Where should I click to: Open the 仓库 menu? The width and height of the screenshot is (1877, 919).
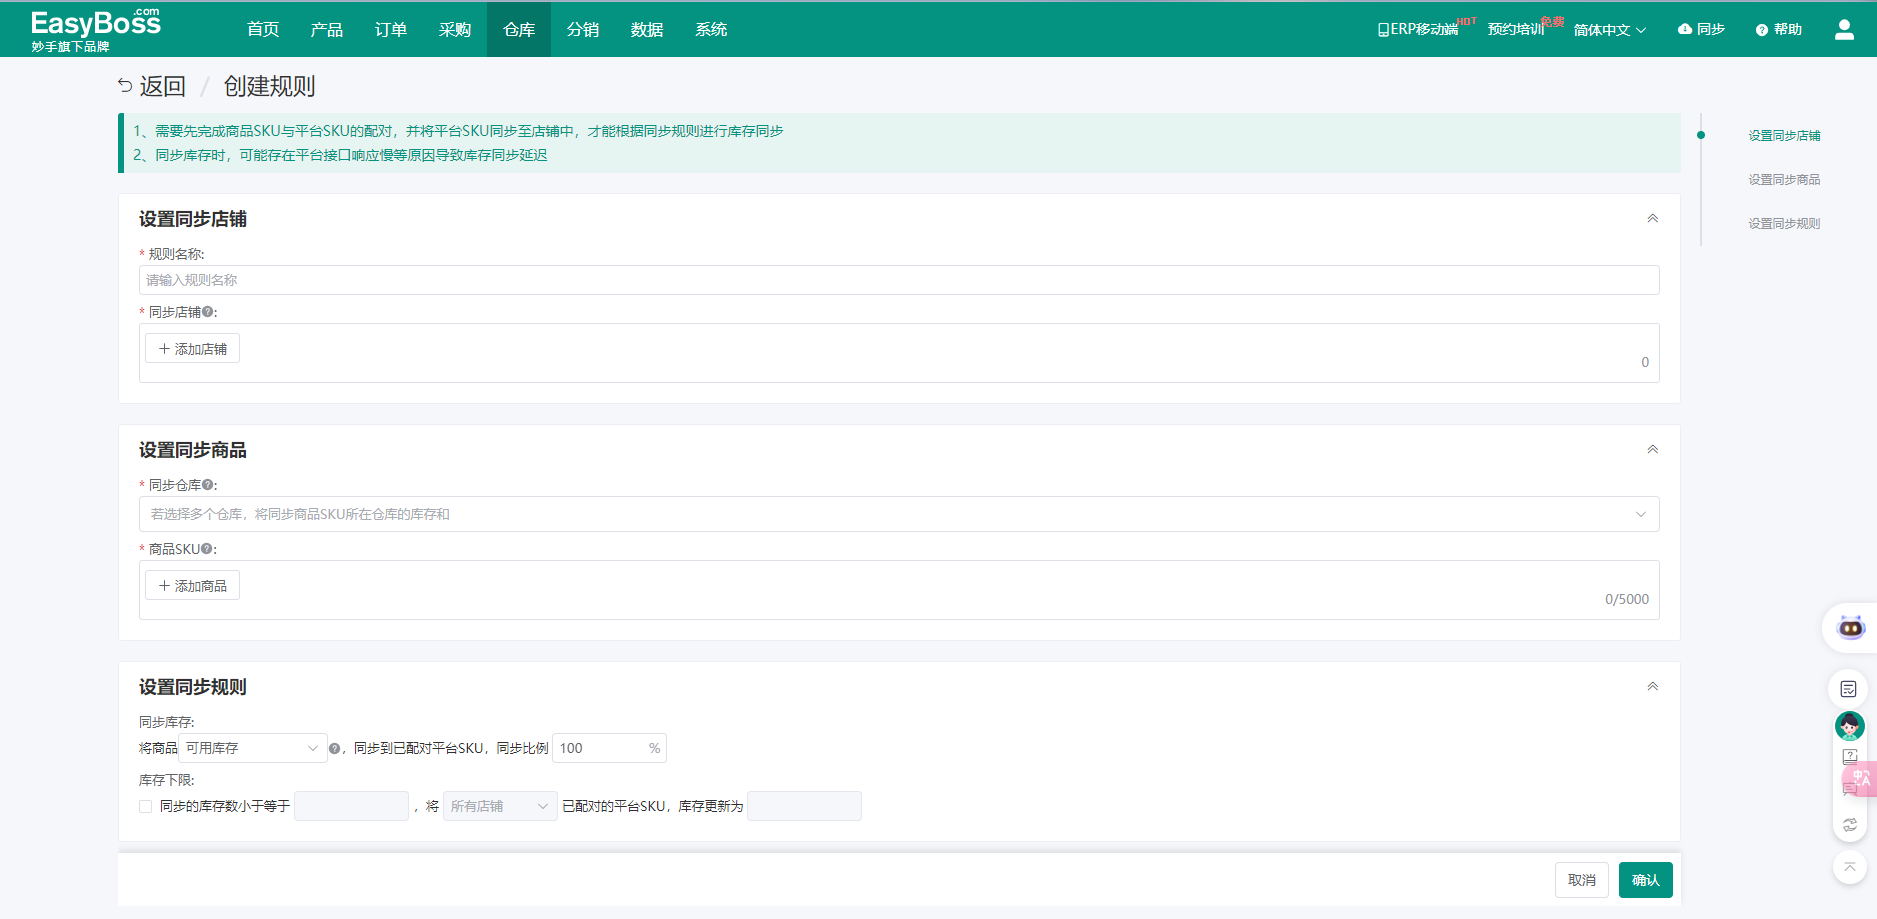[x=519, y=29]
